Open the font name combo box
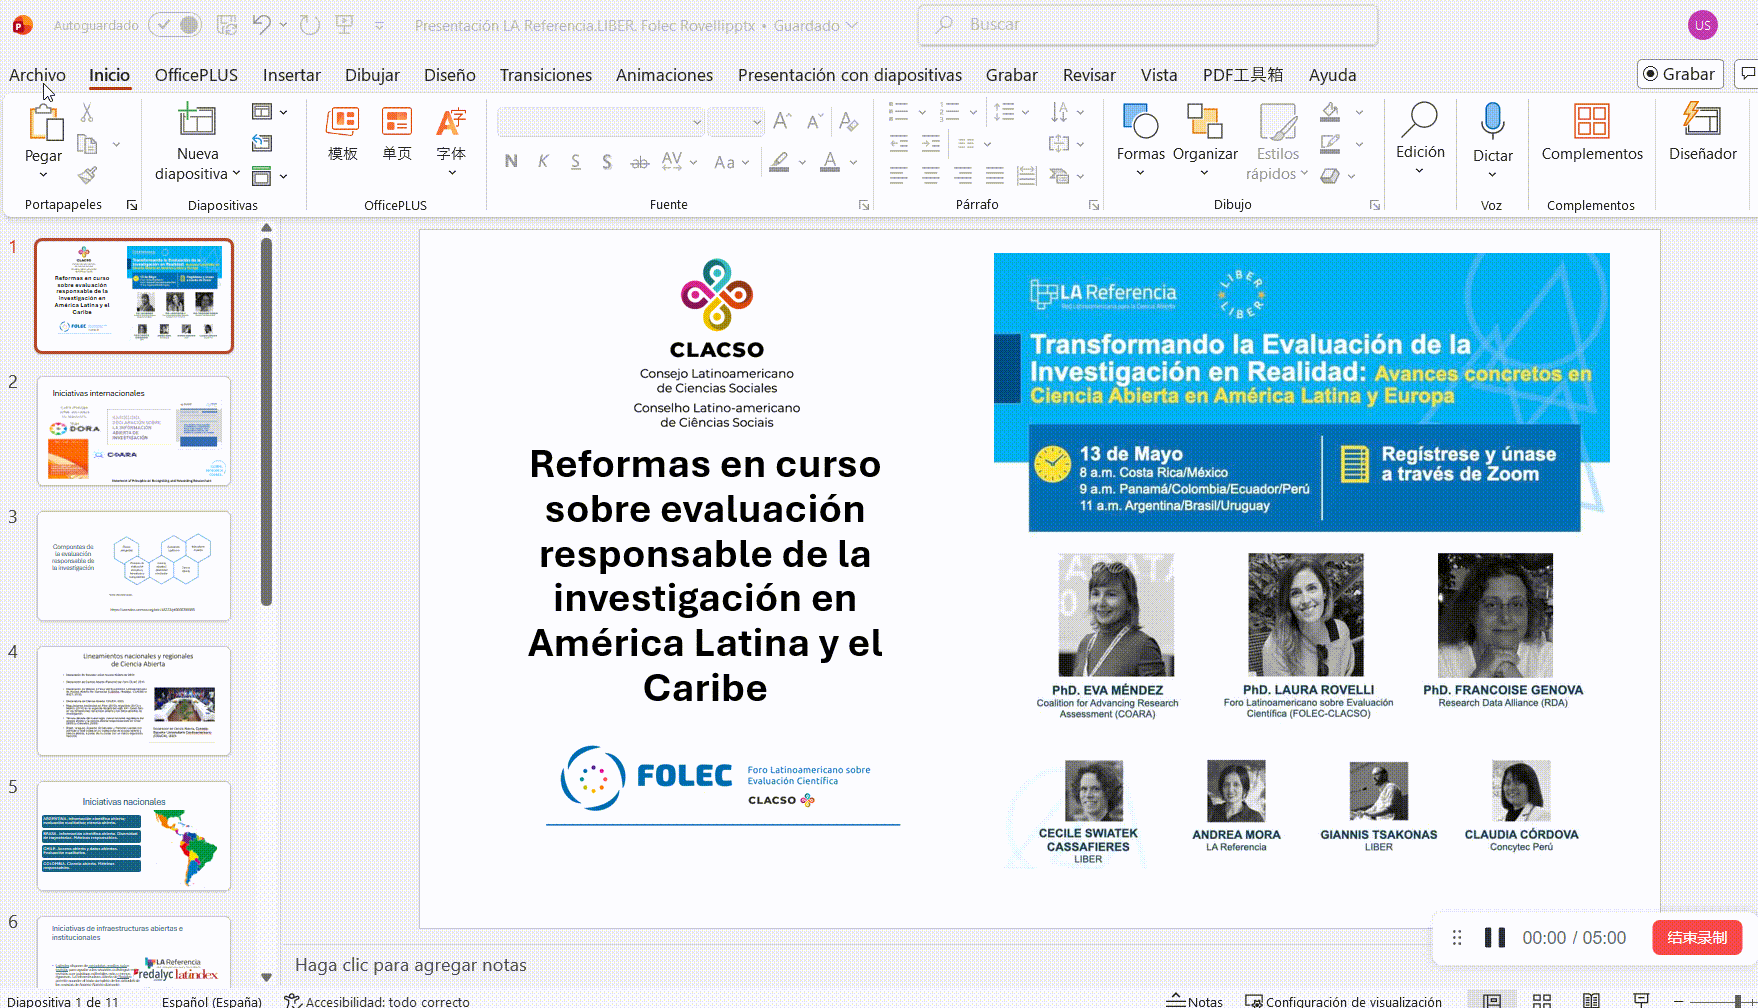Screen dimensions: 1758x1008 coord(601,122)
